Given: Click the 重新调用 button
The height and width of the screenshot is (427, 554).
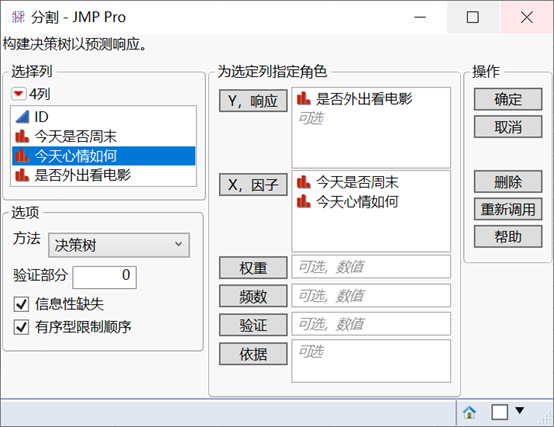Looking at the screenshot, I should (x=508, y=209).
